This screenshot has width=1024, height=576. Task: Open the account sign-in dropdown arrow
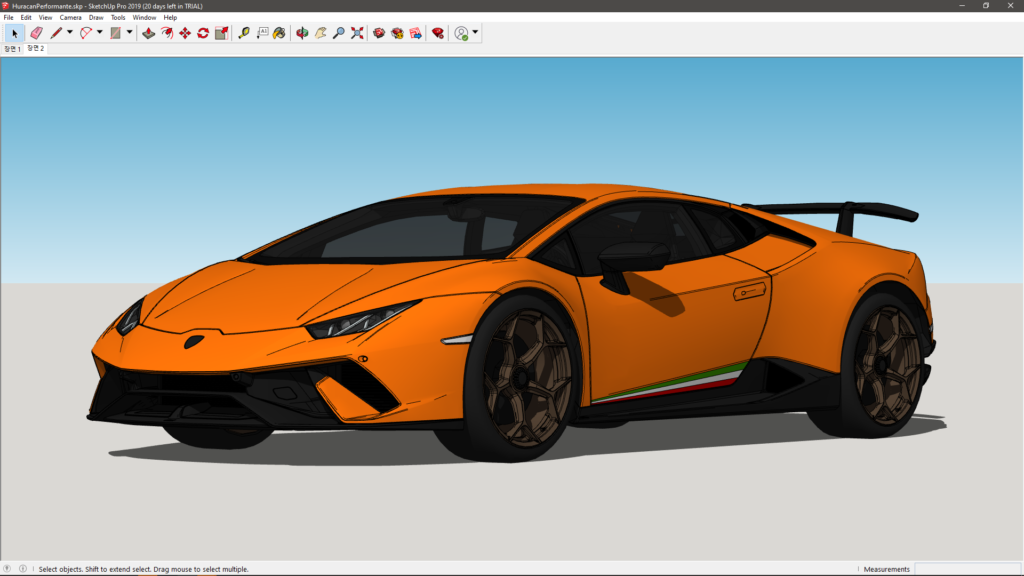pos(475,33)
